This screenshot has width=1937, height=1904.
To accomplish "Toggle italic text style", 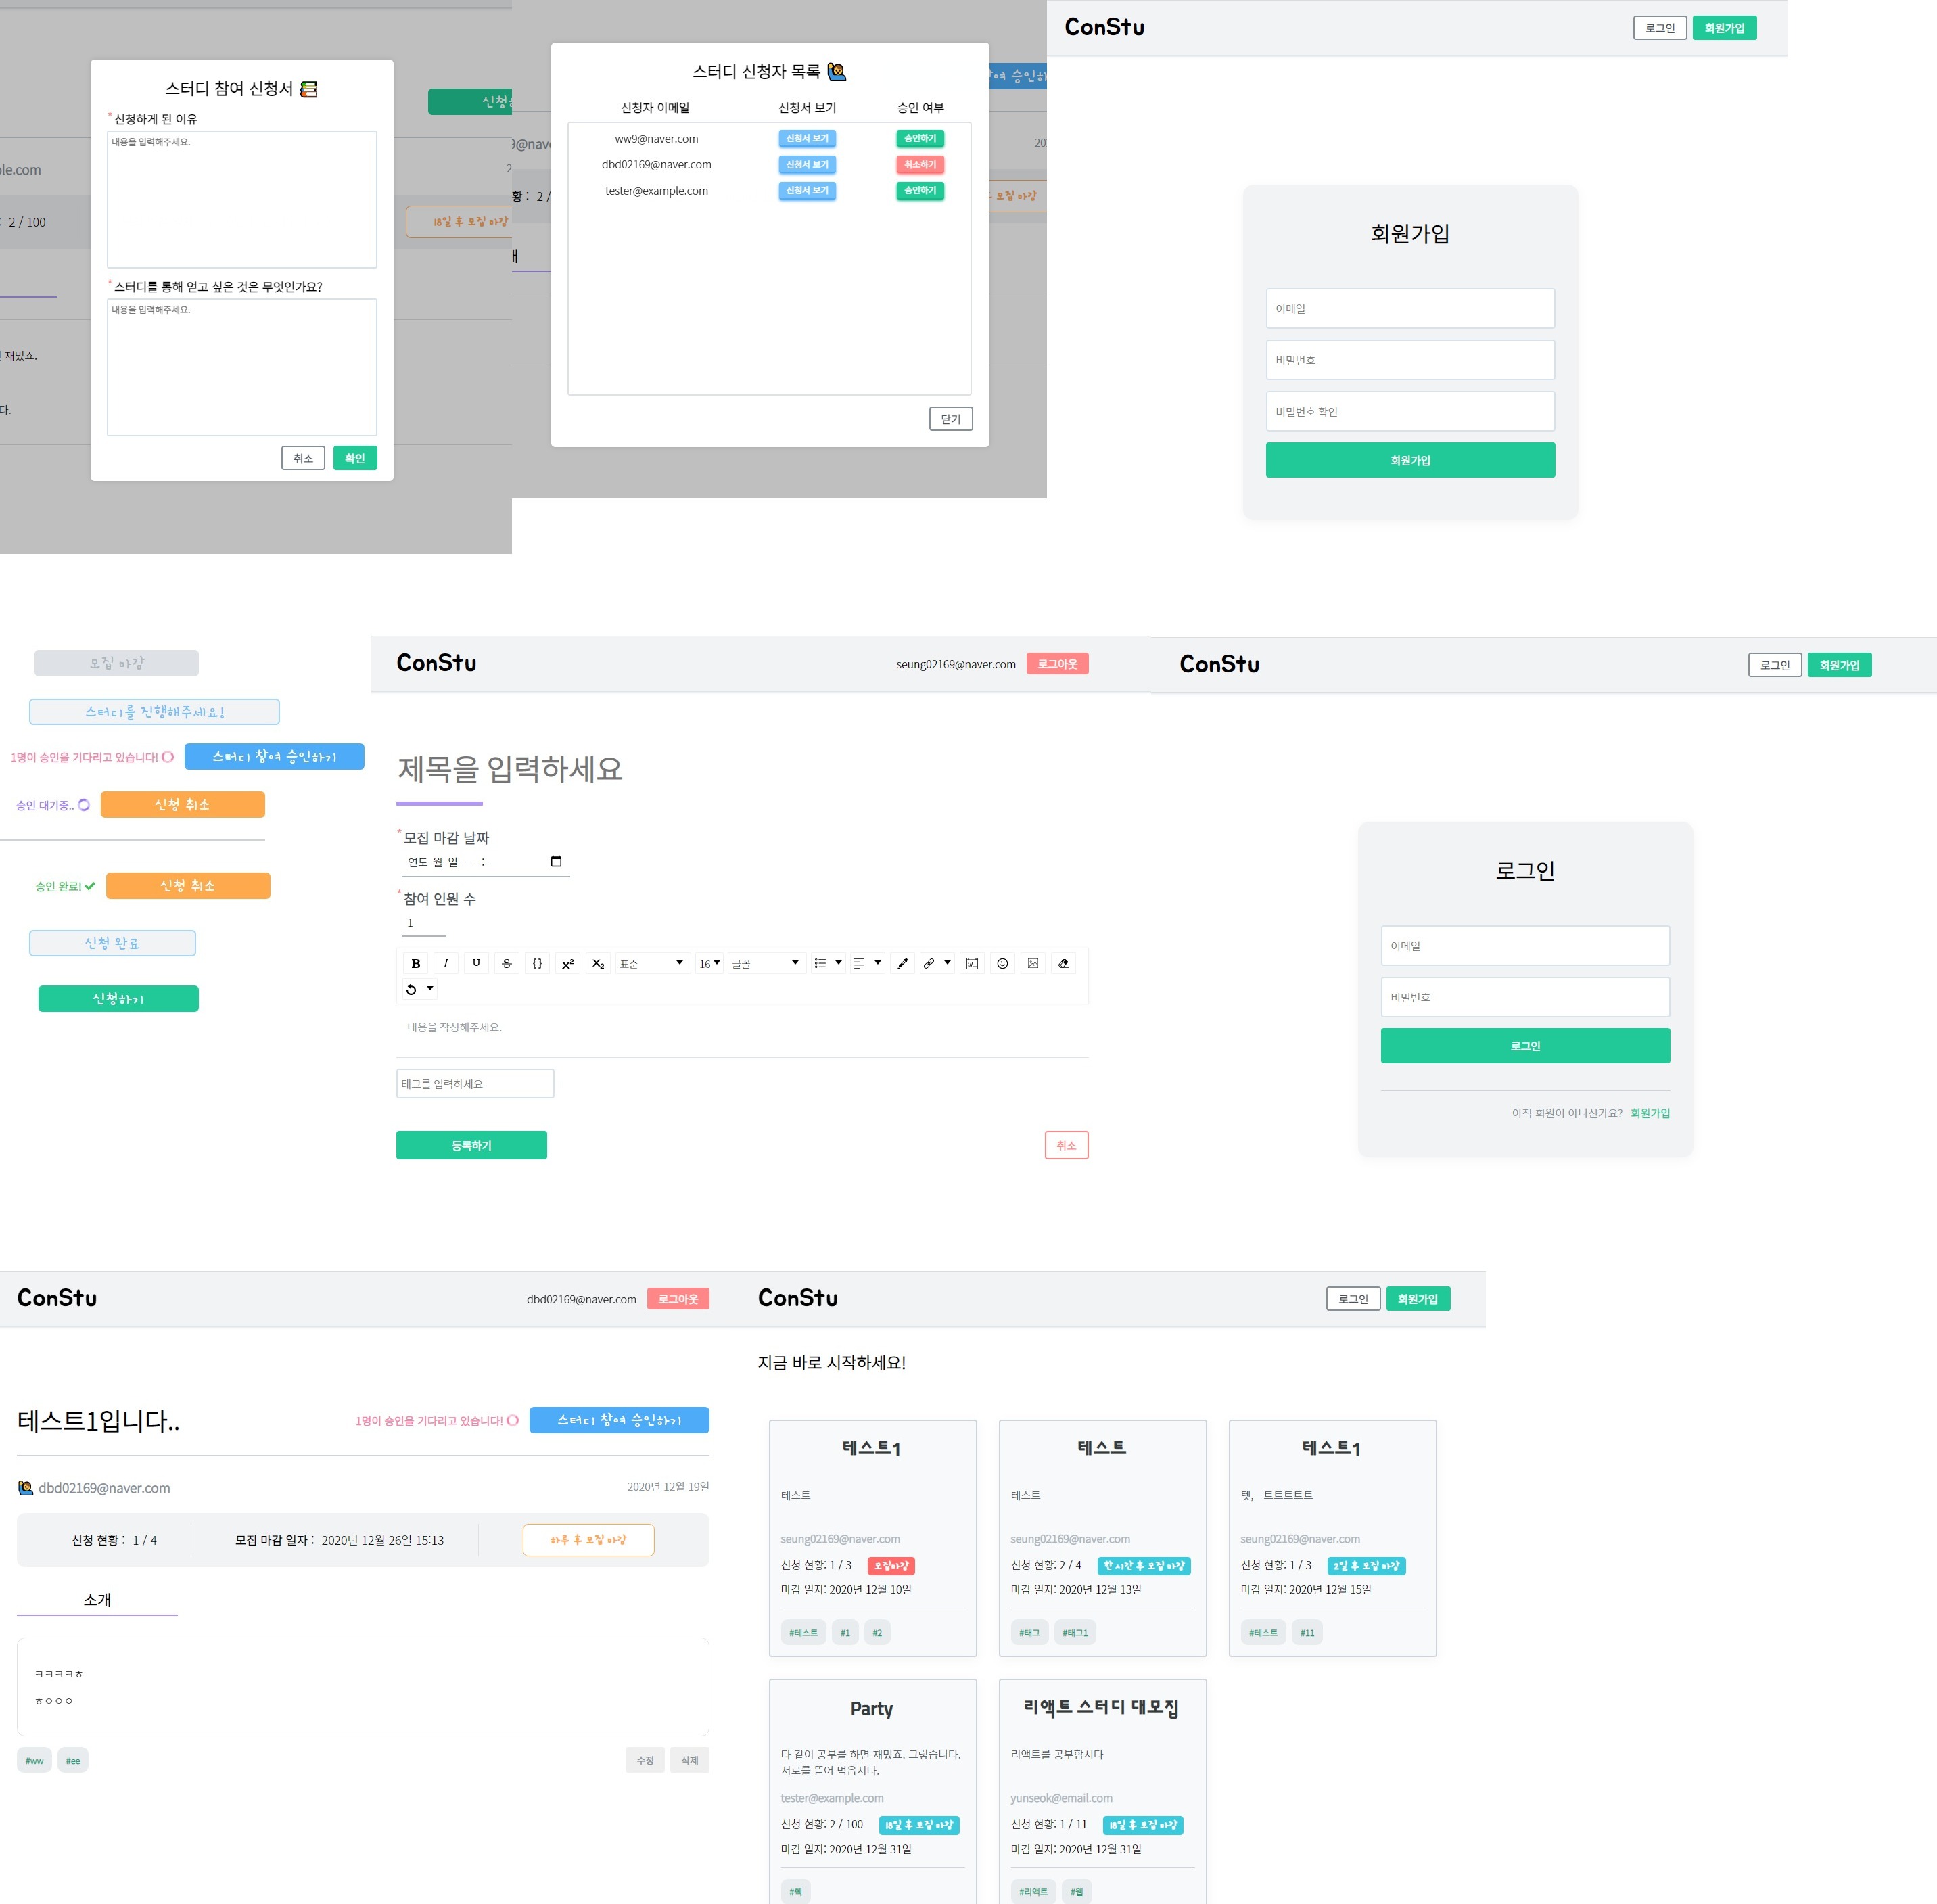I will point(446,963).
